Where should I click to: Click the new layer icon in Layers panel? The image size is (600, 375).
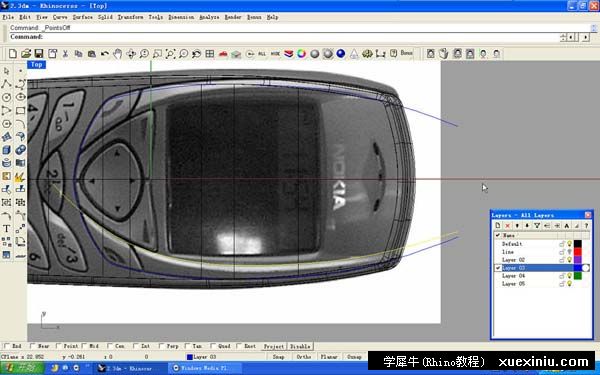pyautogui.click(x=498, y=226)
